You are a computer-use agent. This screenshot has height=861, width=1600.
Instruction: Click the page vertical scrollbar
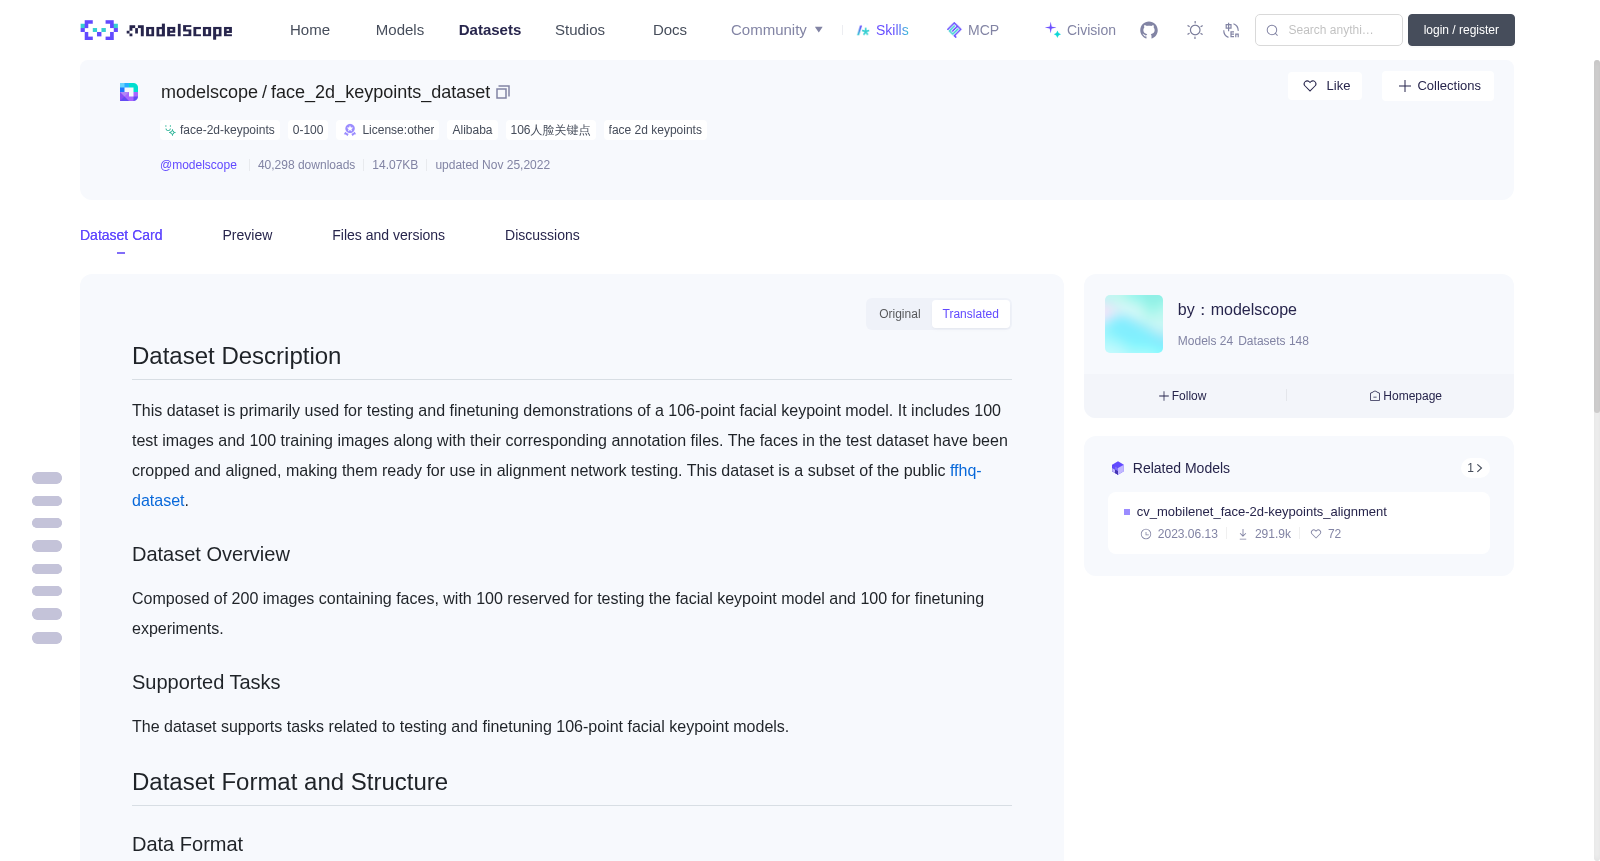click(x=1597, y=236)
